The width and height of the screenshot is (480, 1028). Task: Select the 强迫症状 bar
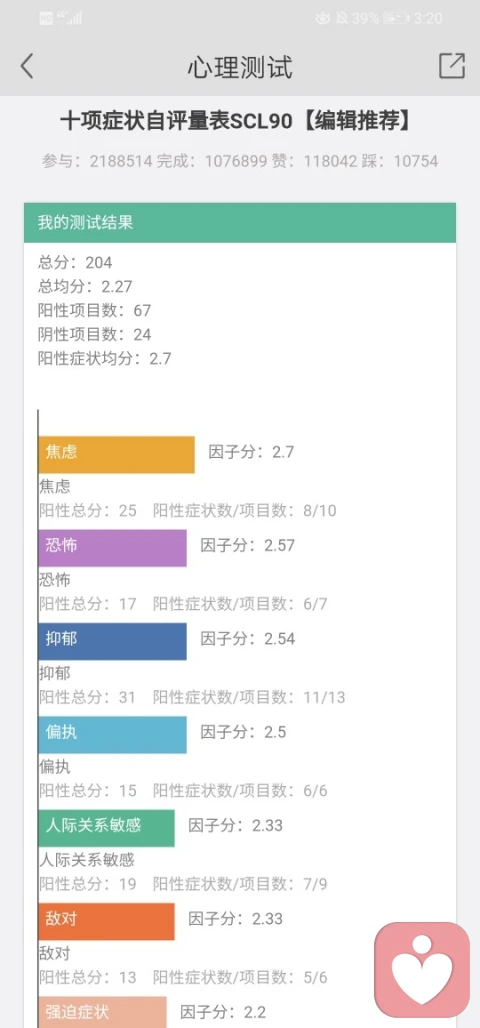click(x=102, y=1012)
